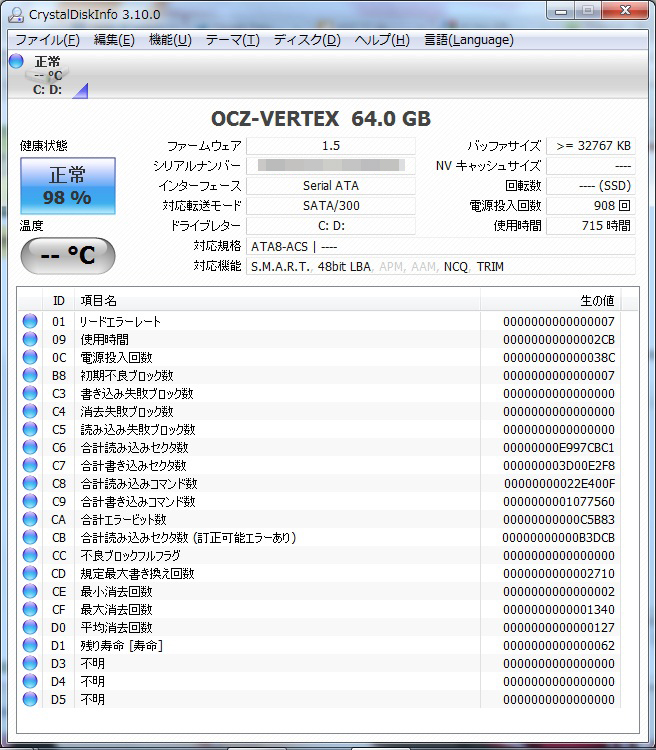Screen dimensions: 656x750
Task: Open the ファイル(F) menu
Action: coord(47,40)
